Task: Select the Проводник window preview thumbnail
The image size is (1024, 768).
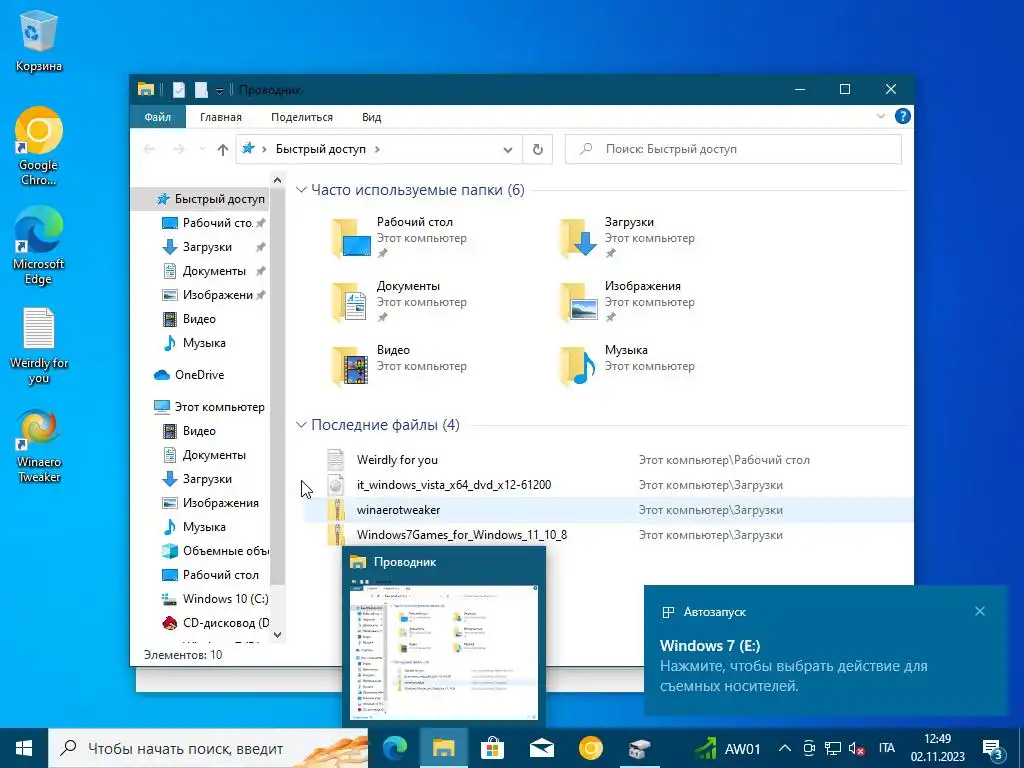Action: 444,637
